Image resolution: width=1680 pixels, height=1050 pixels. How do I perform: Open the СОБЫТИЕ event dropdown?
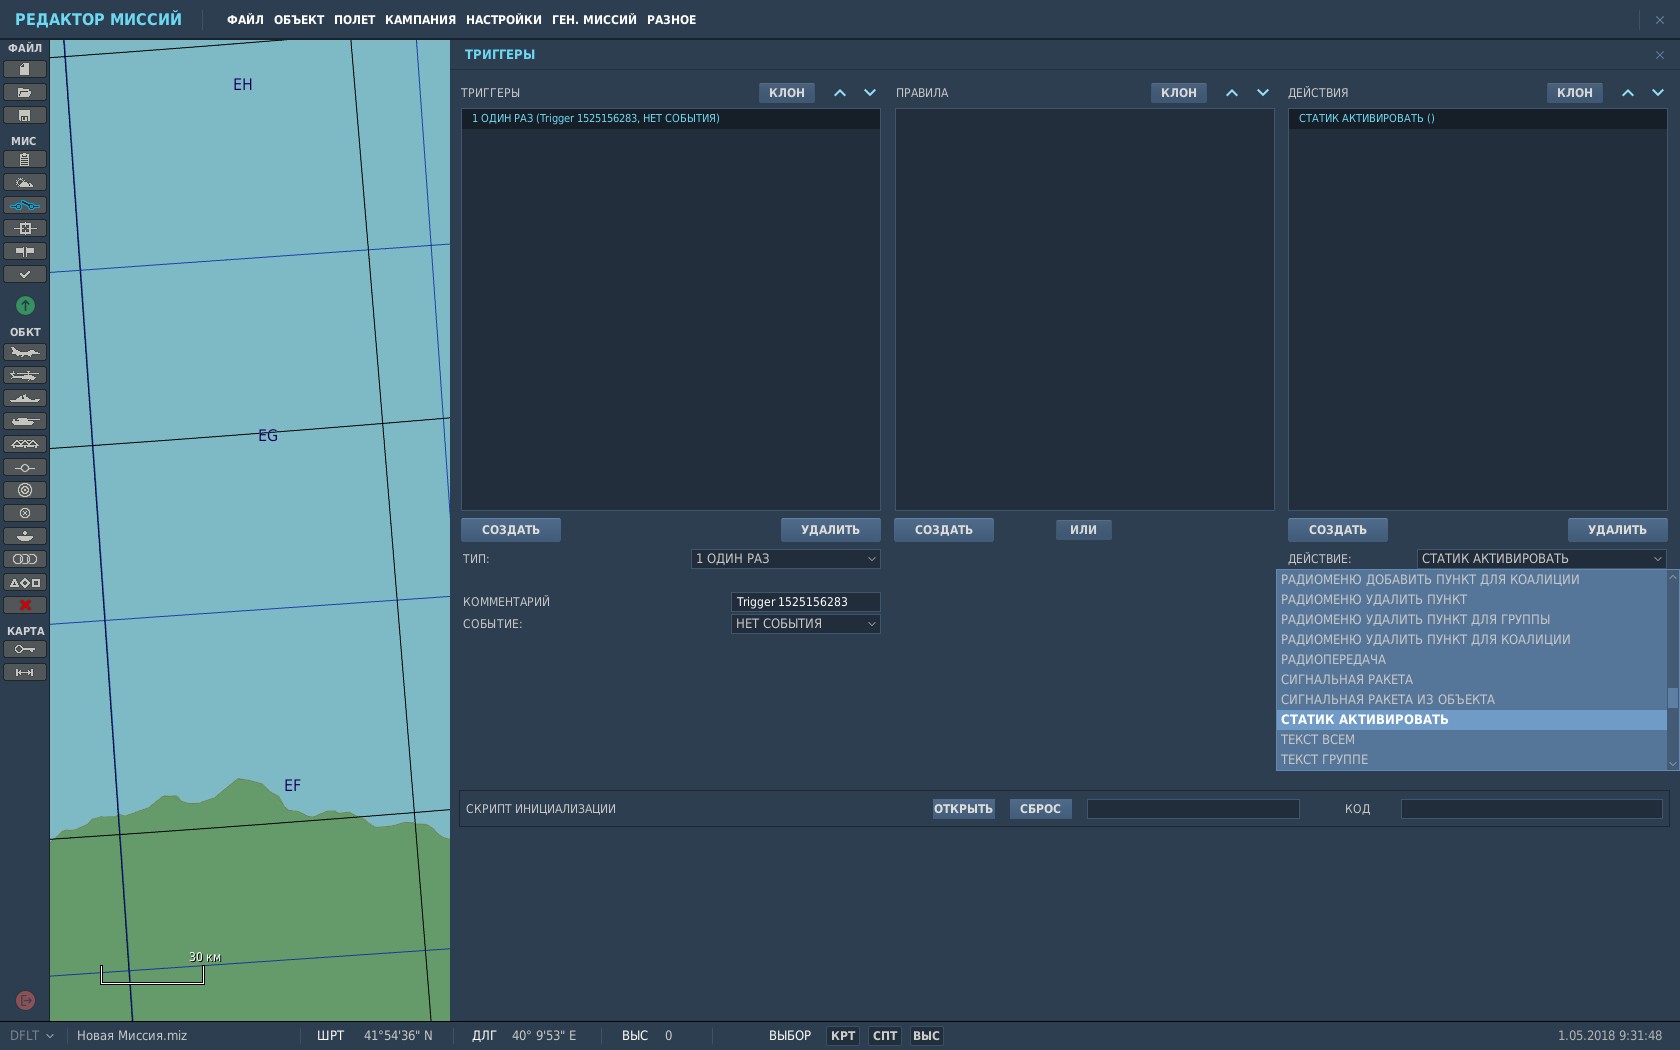click(805, 623)
